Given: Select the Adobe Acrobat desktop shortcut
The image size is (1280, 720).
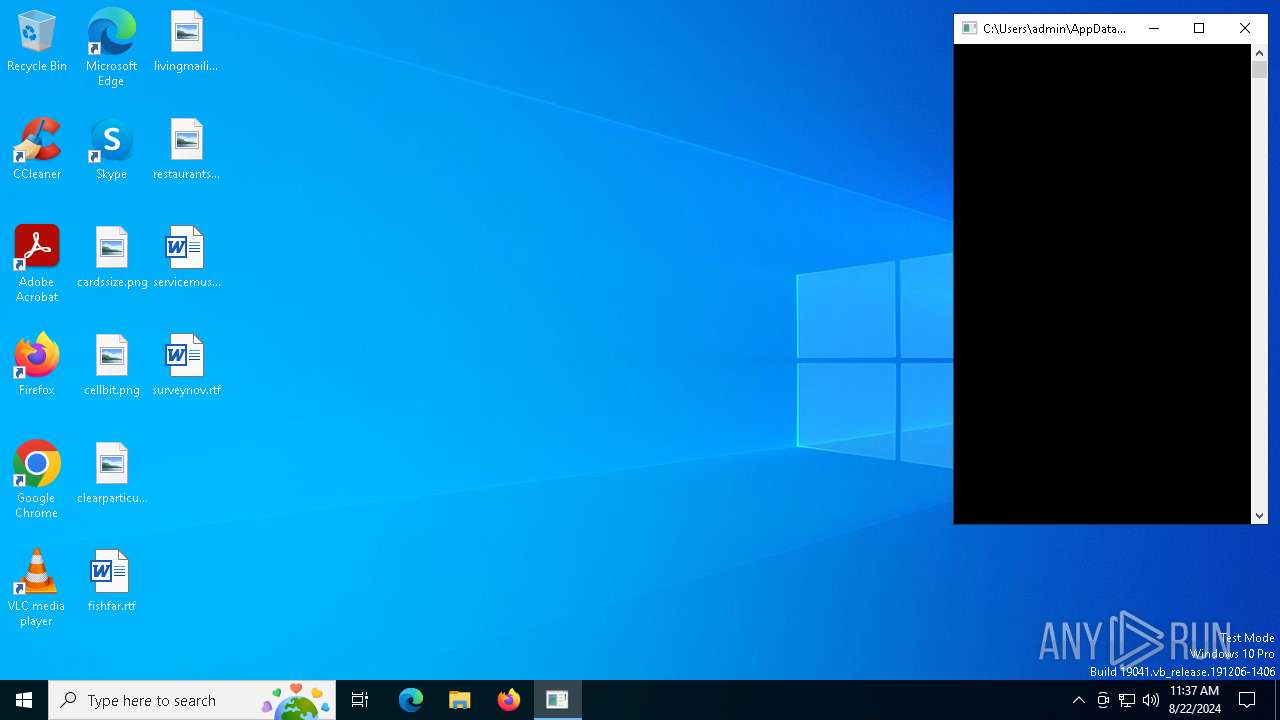Looking at the screenshot, I should tap(37, 264).
